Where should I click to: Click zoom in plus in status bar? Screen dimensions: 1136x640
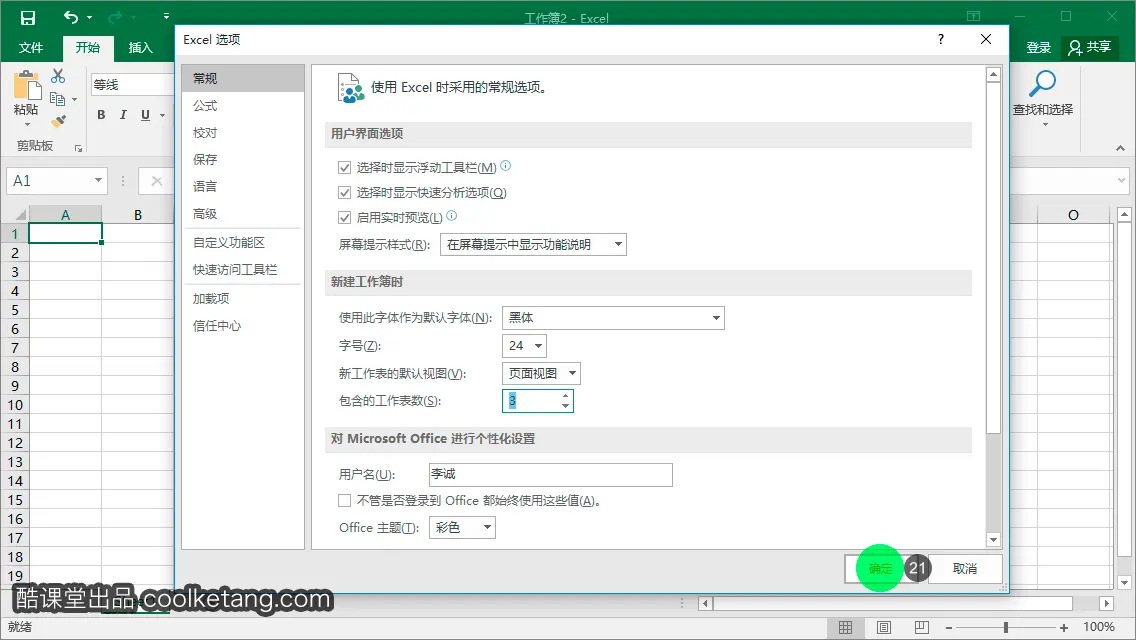1064,628
